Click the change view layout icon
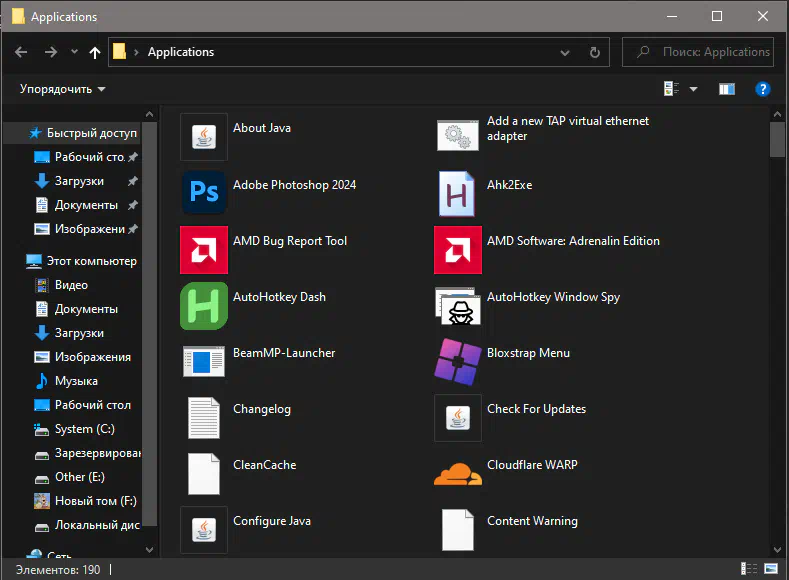This screenshot has width=789, height=580. 671,89
